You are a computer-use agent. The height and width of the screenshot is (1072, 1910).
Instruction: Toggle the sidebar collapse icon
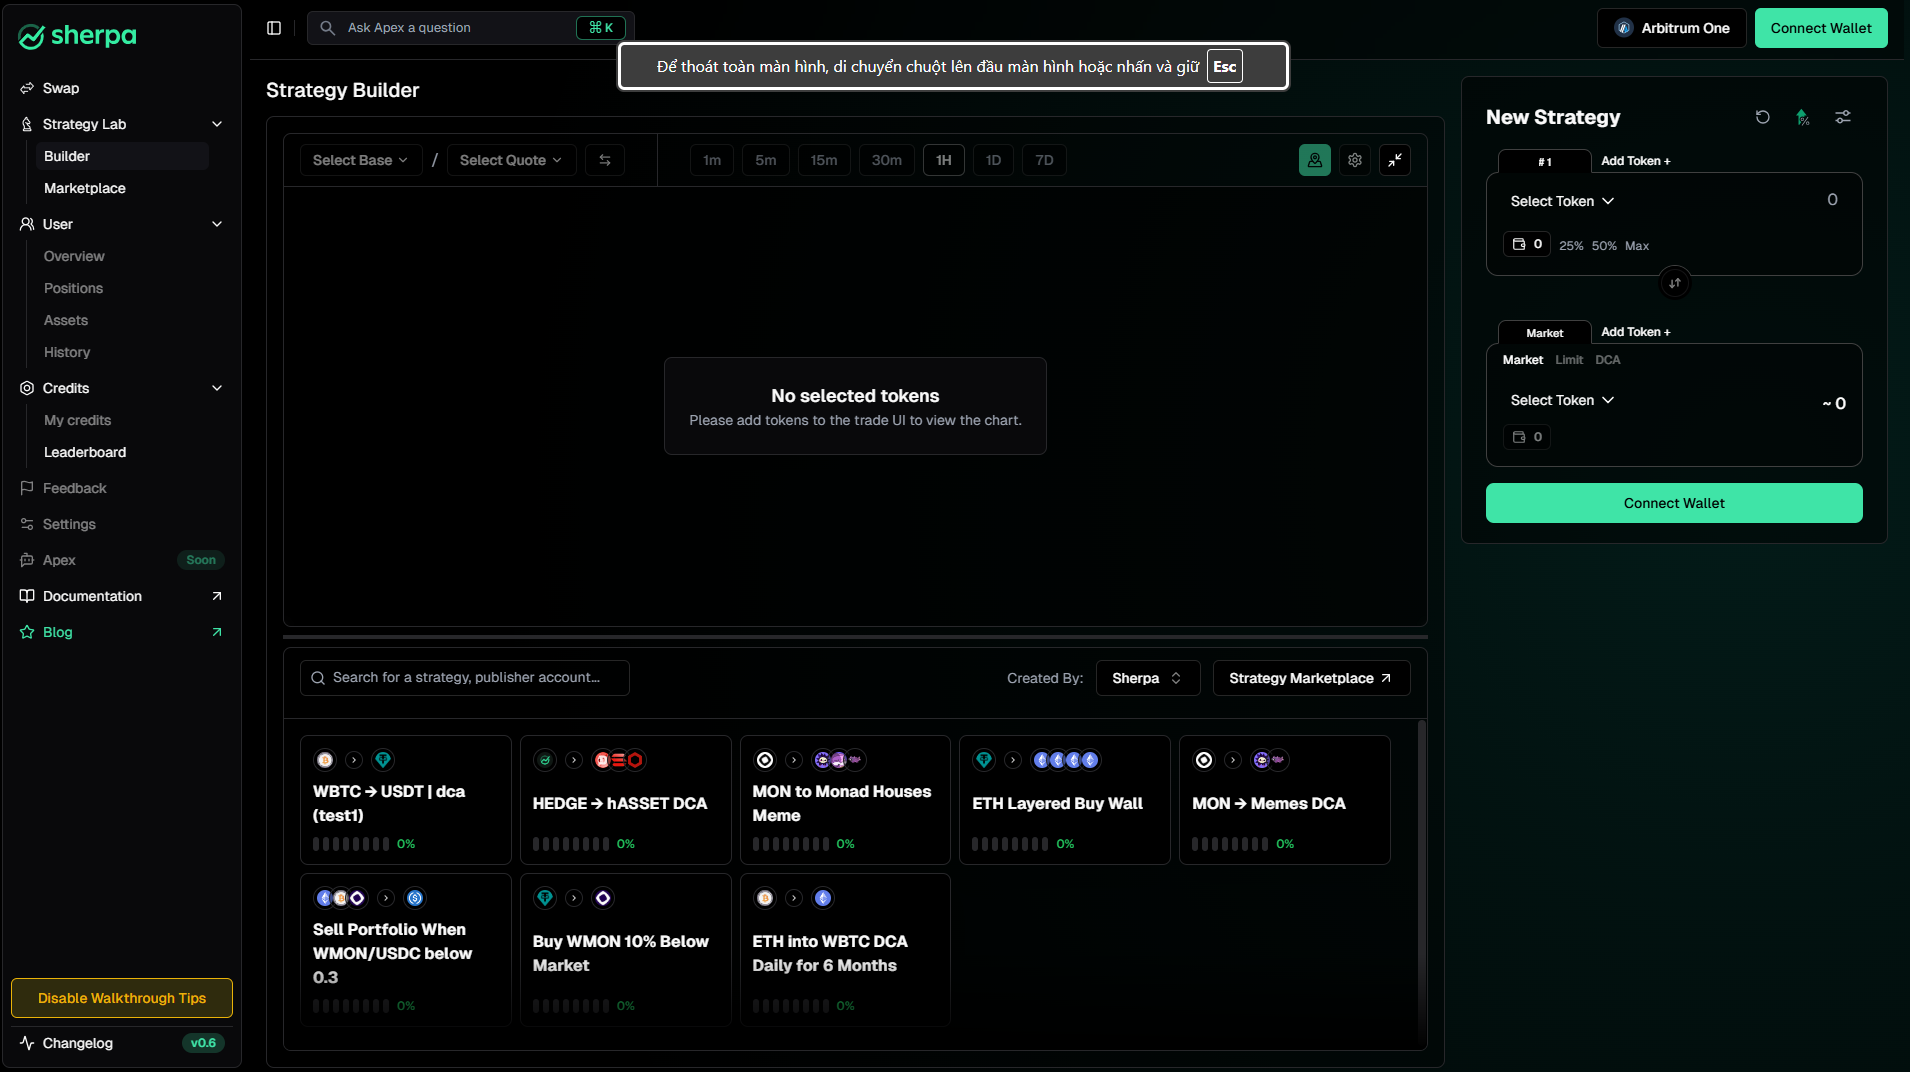point(274,28)
